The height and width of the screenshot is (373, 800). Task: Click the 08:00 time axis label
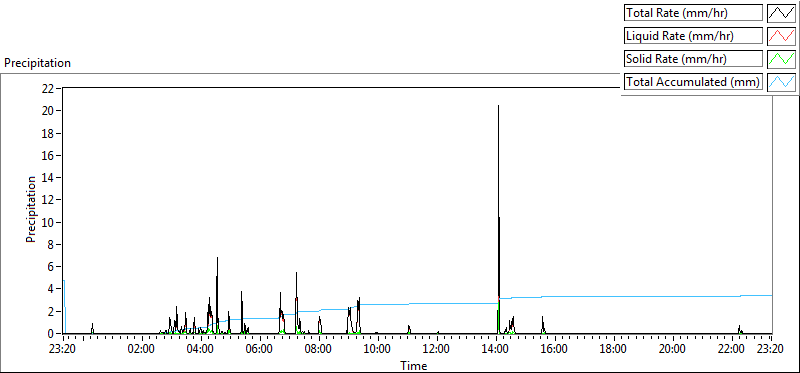[318, 349]
